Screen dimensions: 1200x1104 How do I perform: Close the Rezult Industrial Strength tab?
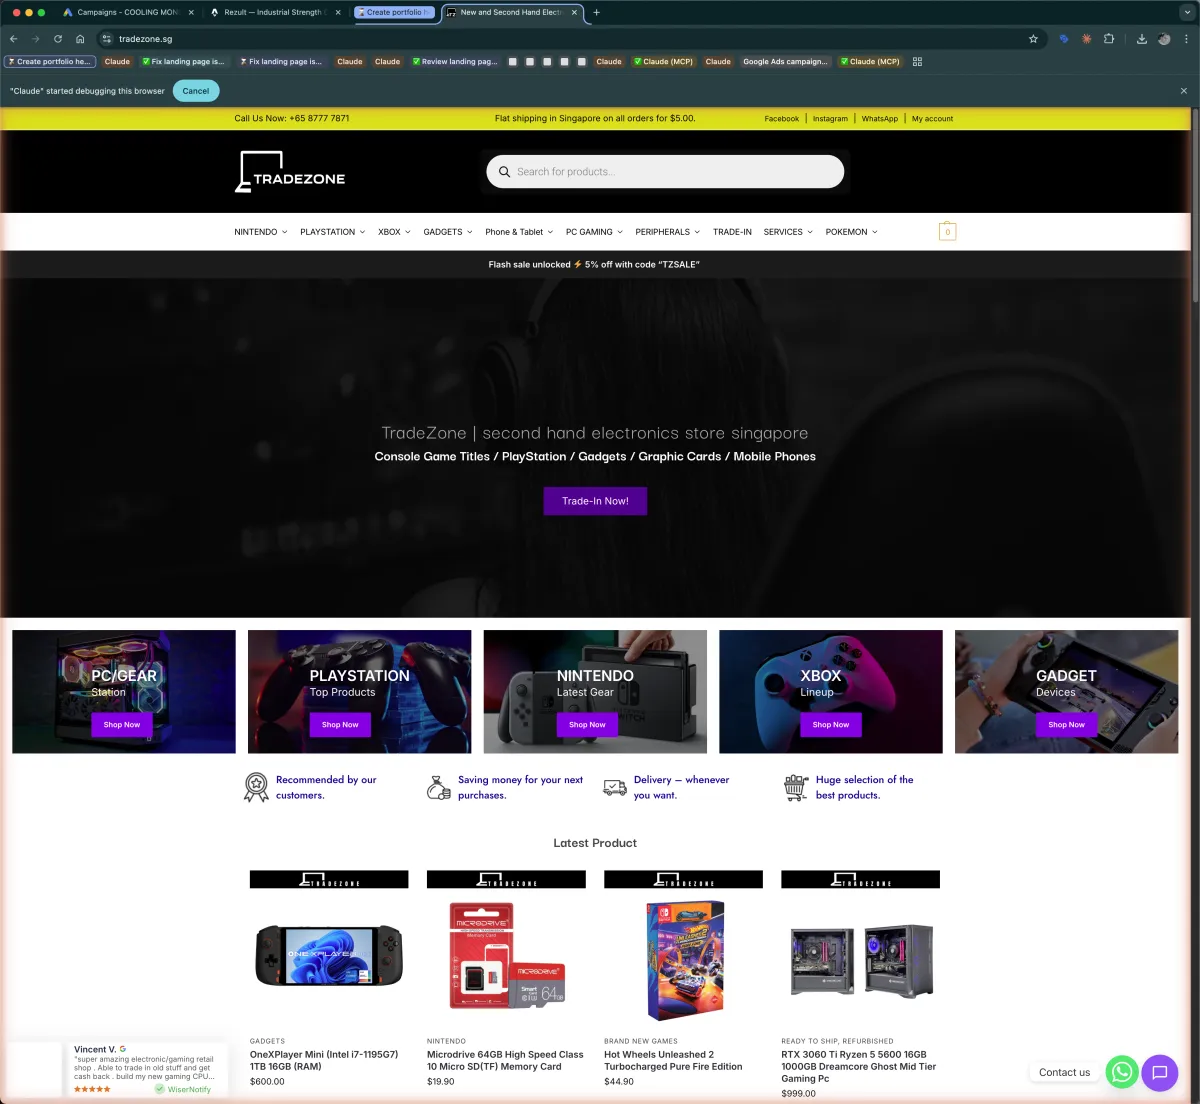click(337, 12)
